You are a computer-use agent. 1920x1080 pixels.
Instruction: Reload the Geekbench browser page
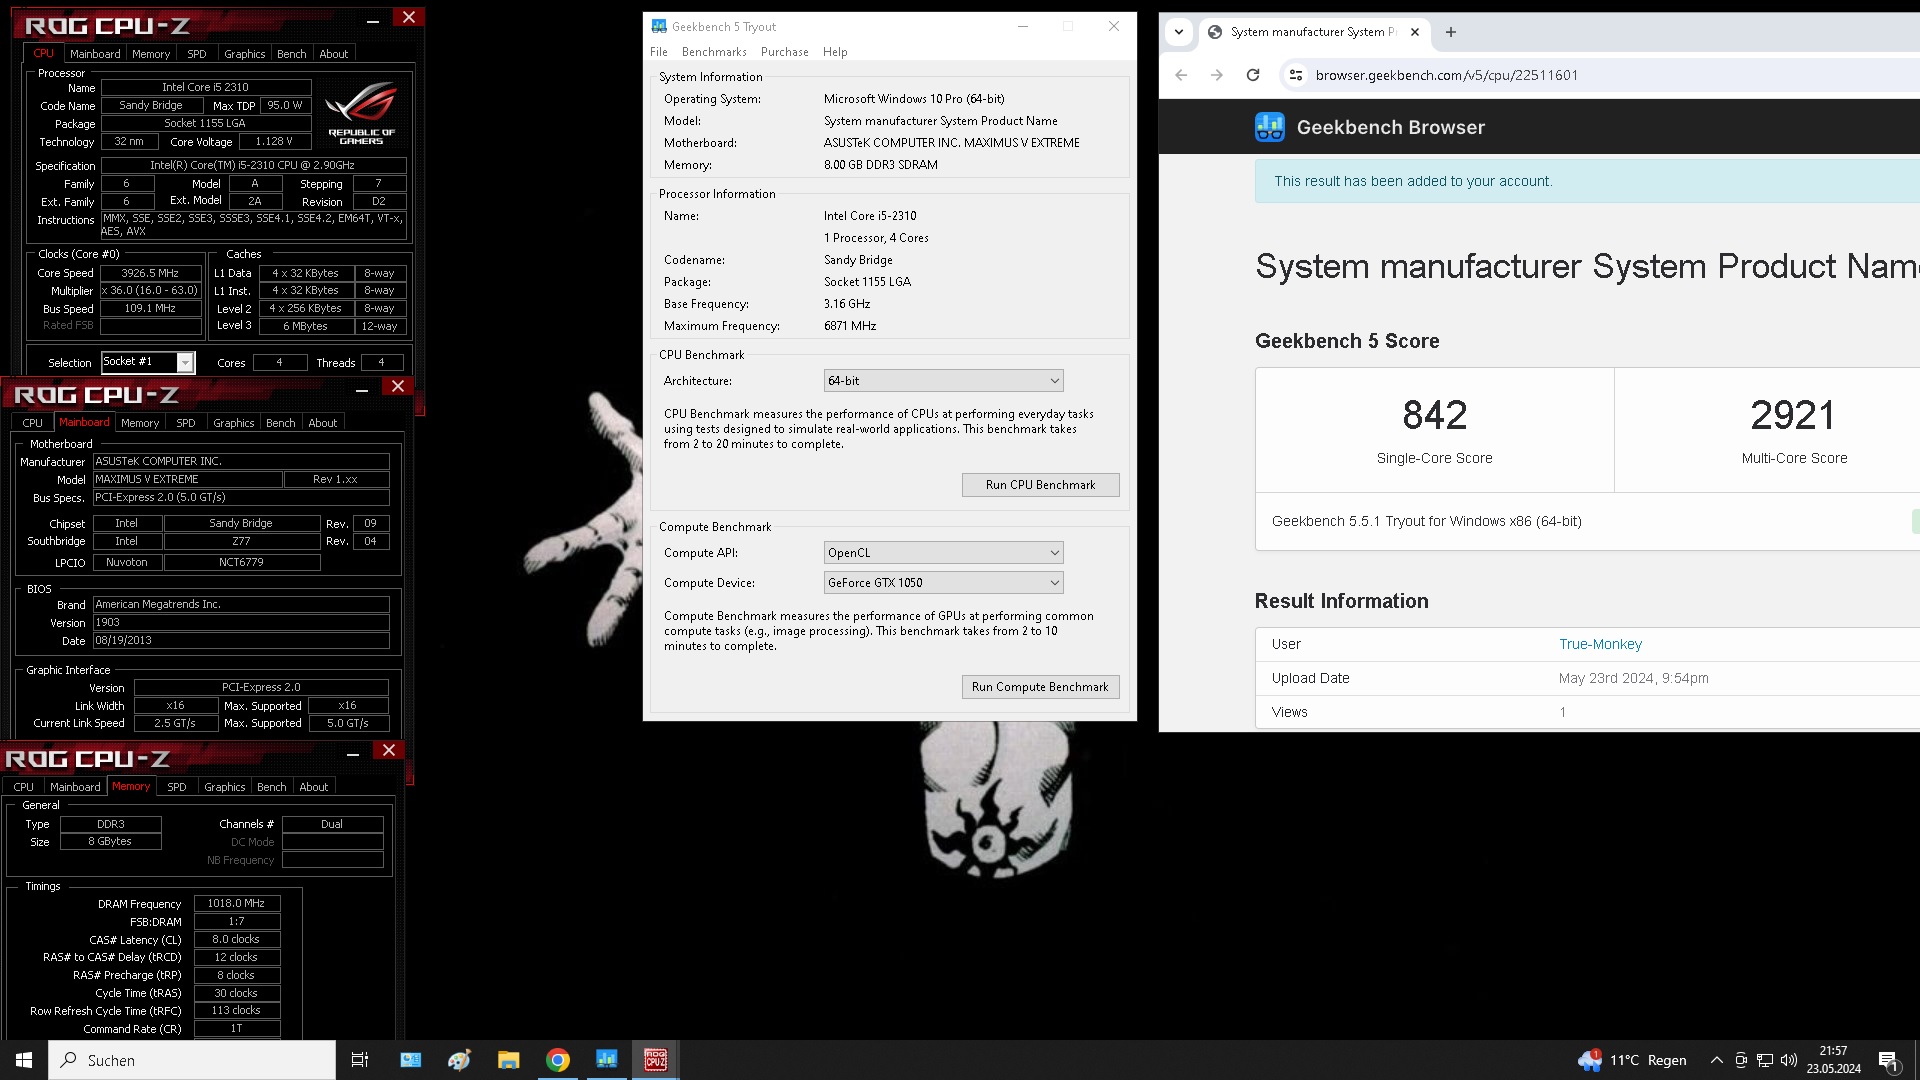(x=1253, y=75)
